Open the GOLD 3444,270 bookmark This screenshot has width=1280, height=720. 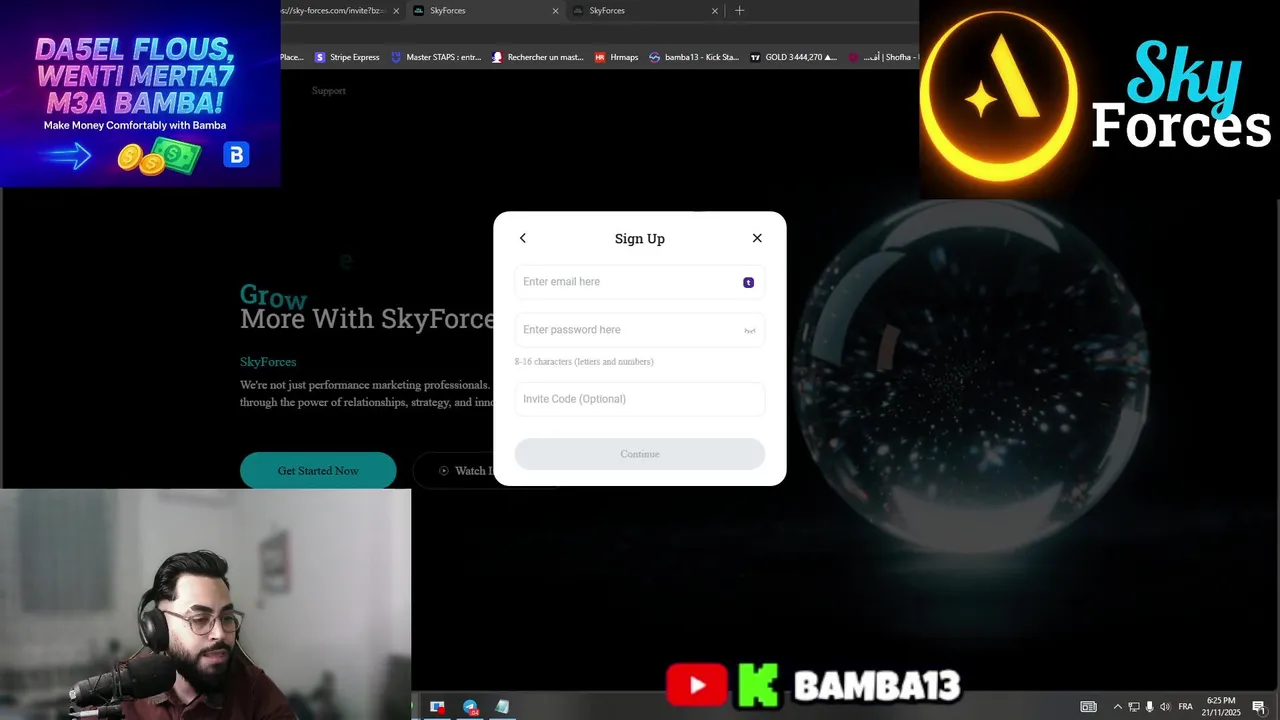794,57
